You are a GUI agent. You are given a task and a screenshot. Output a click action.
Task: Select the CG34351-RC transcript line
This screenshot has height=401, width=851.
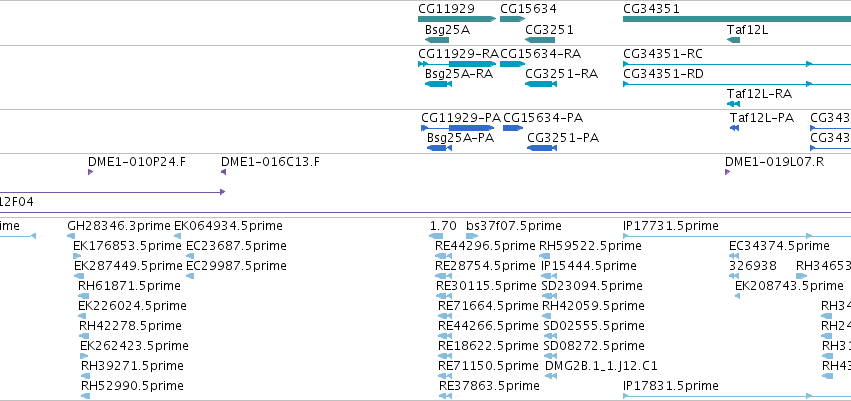tap(737, 64)
